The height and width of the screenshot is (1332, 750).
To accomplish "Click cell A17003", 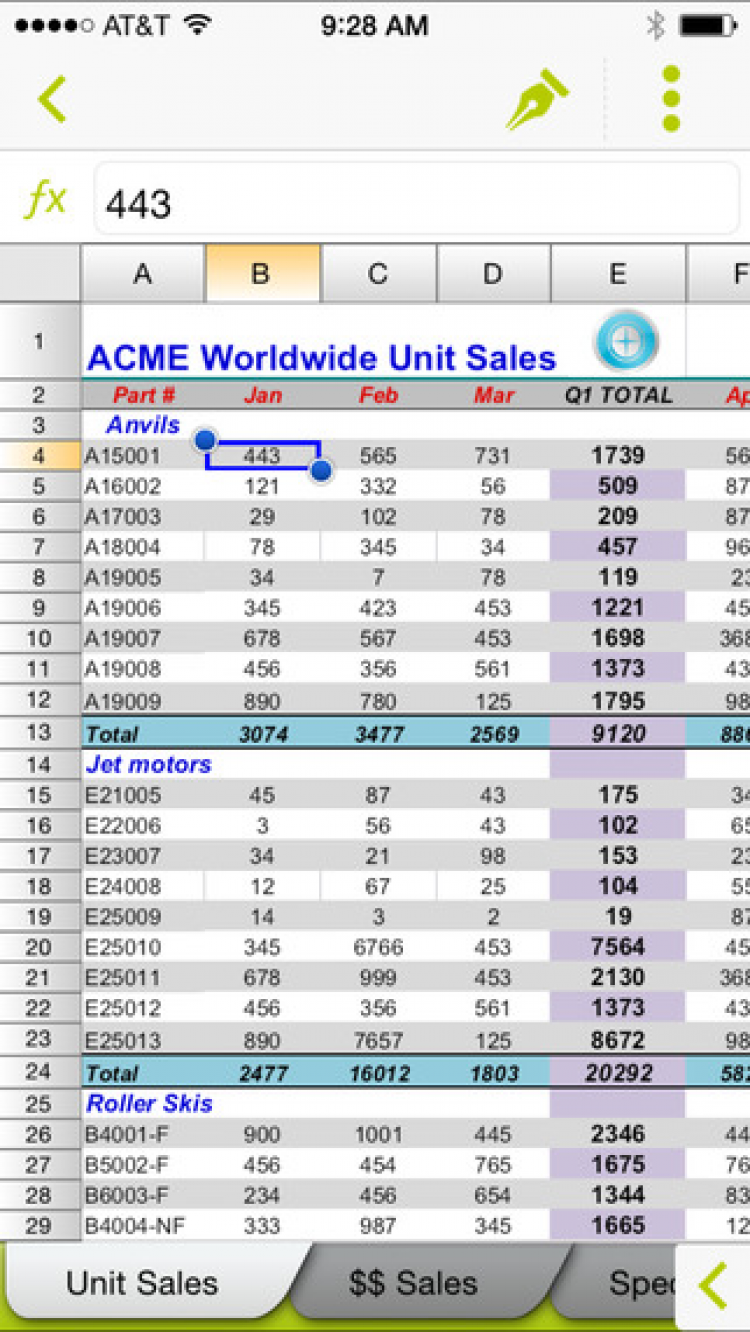I will (x=143, y=517).
